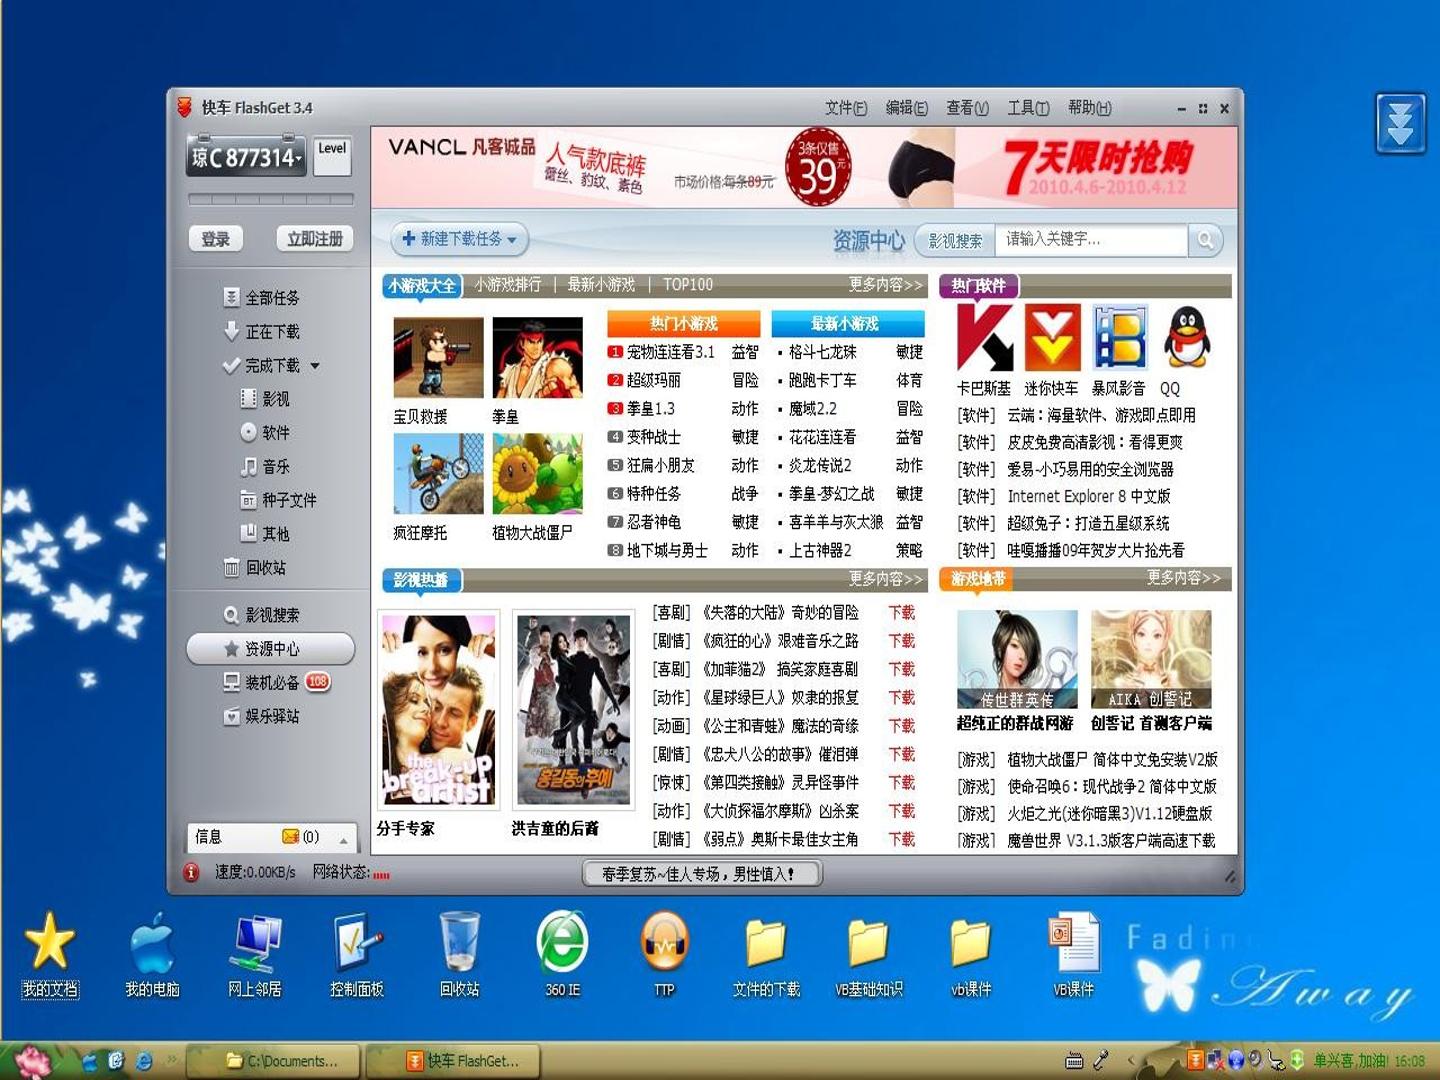Image resolution: width=1440 pixels, height=1080 pixels.
Task: Click the 信息 mail icon counter
Action: tap(300, 837)
